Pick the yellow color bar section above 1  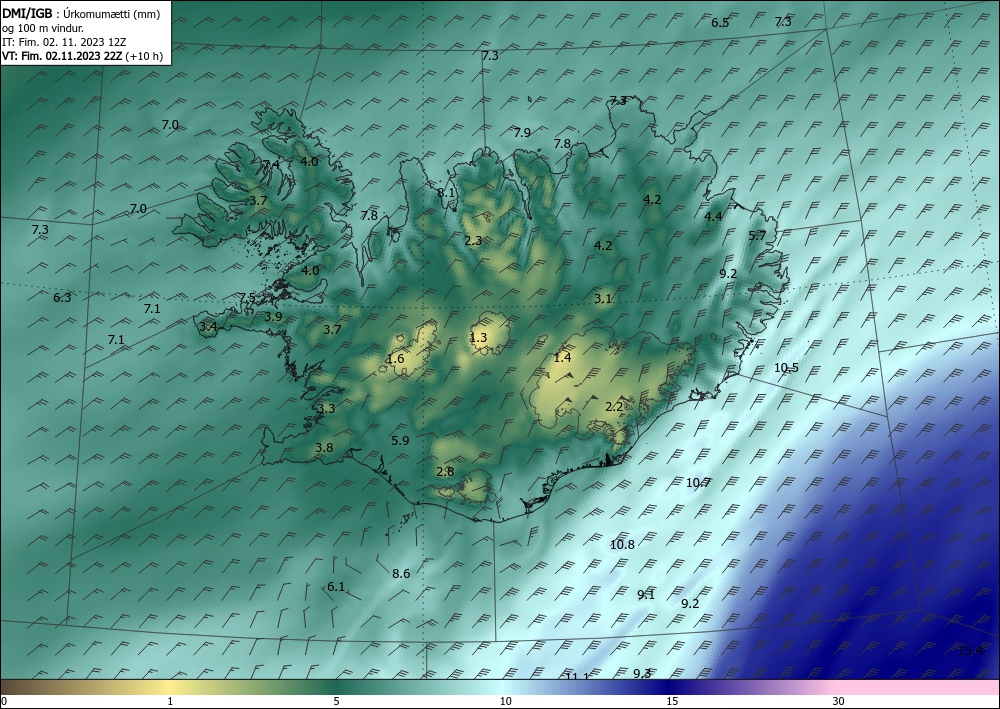(170, 687)
